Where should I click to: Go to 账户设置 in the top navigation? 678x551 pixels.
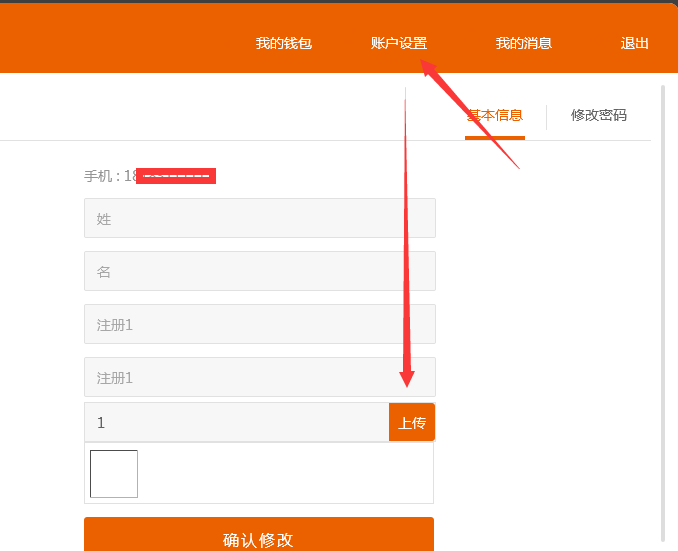click(398, 43)
